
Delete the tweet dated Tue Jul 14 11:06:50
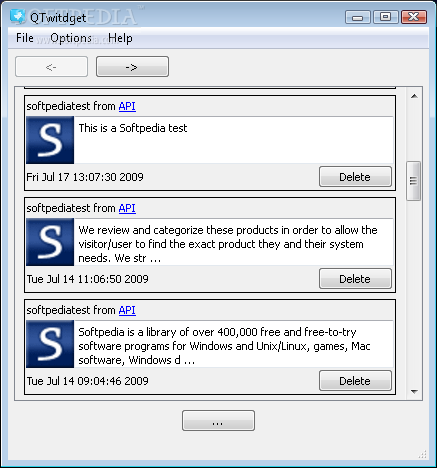click(355, 279)
